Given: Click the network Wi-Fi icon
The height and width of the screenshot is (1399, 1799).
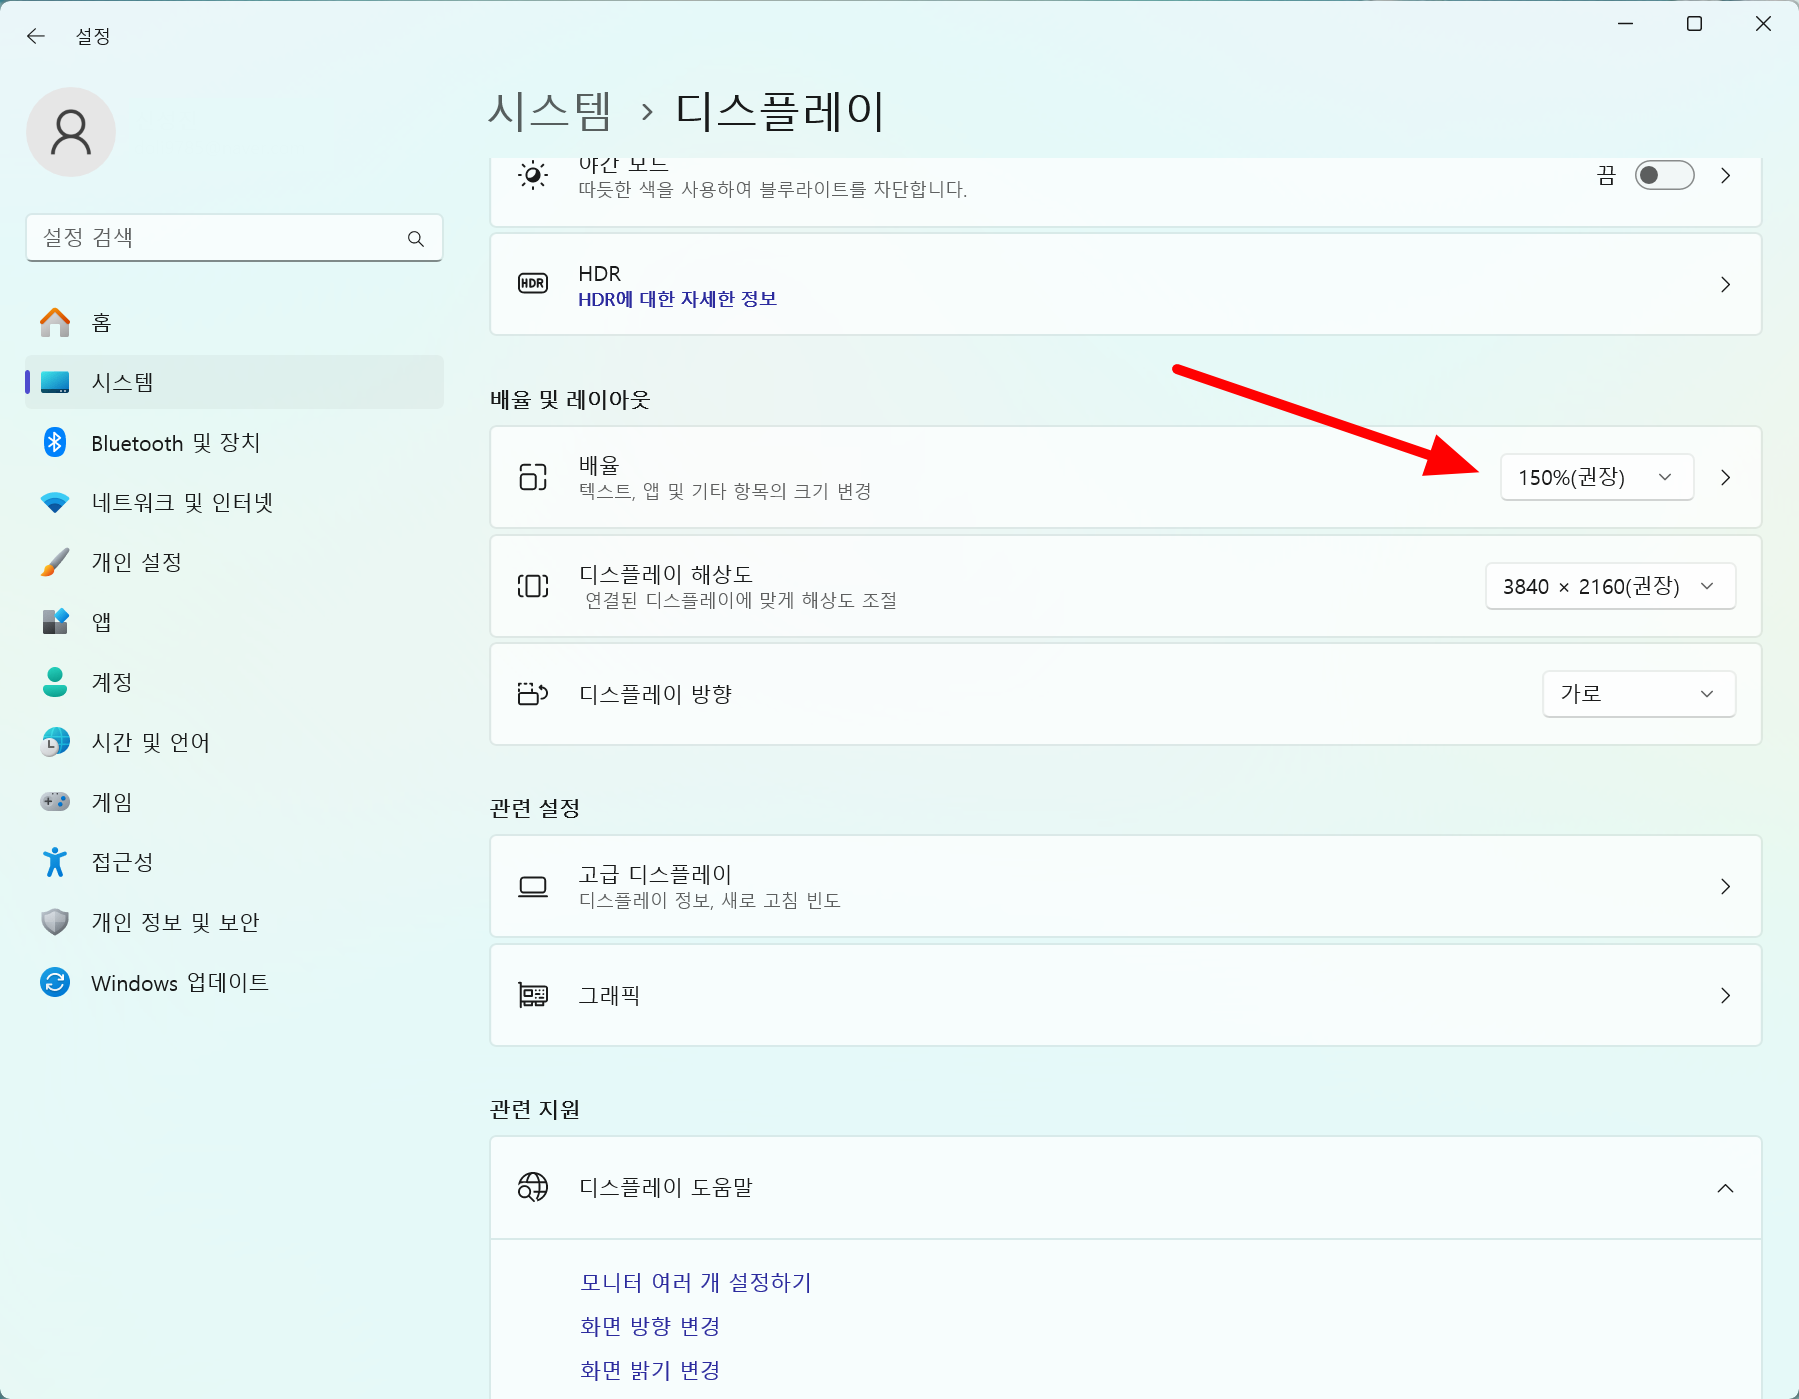Looking at the screenshot, I should point(55,502).
